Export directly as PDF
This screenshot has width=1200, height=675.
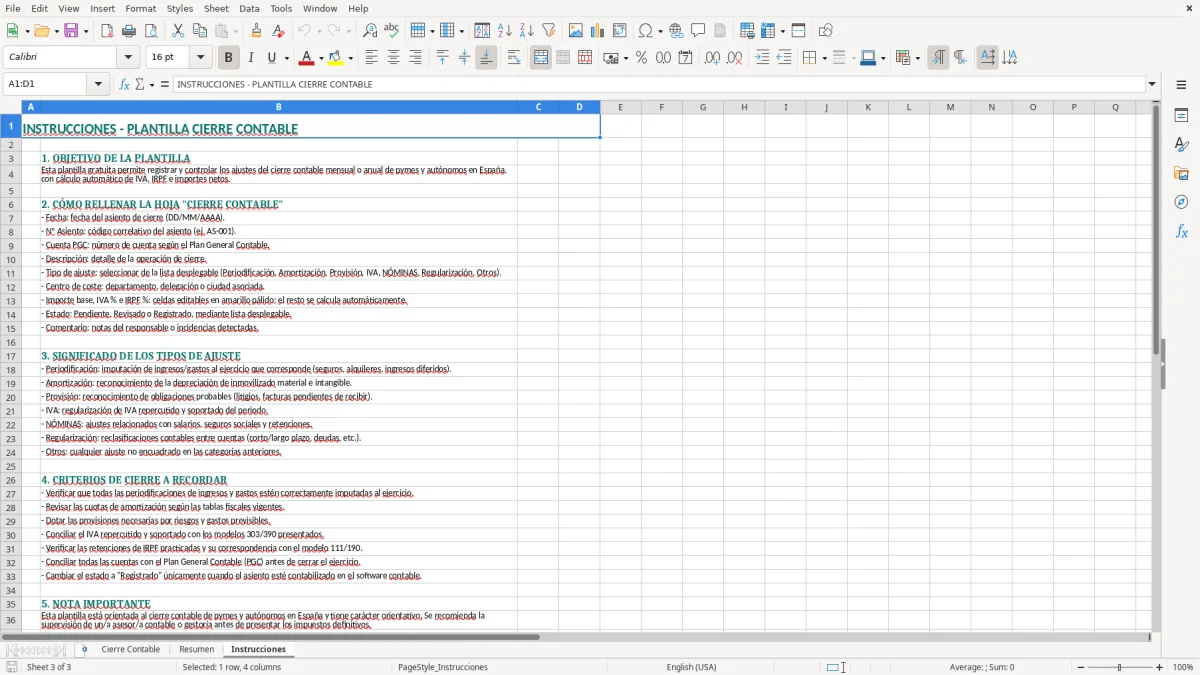(107, 31)
